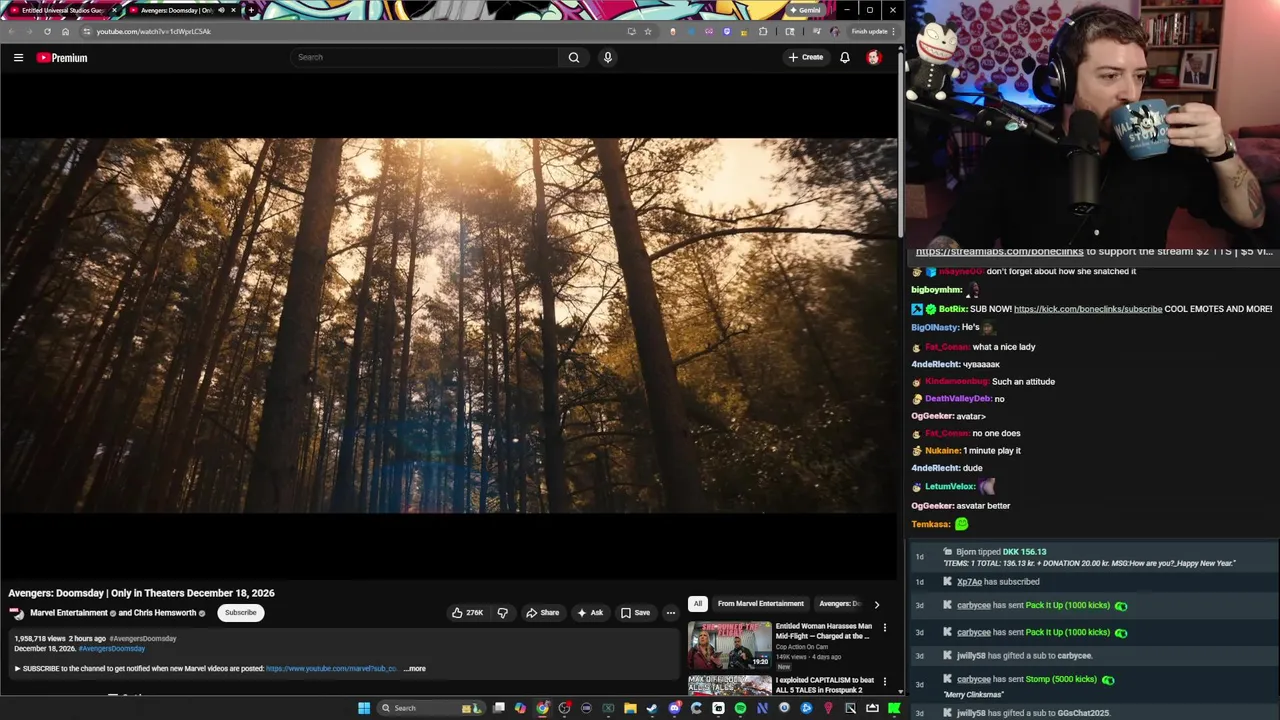Click username carbycee in Stomp event

[974, 680]
